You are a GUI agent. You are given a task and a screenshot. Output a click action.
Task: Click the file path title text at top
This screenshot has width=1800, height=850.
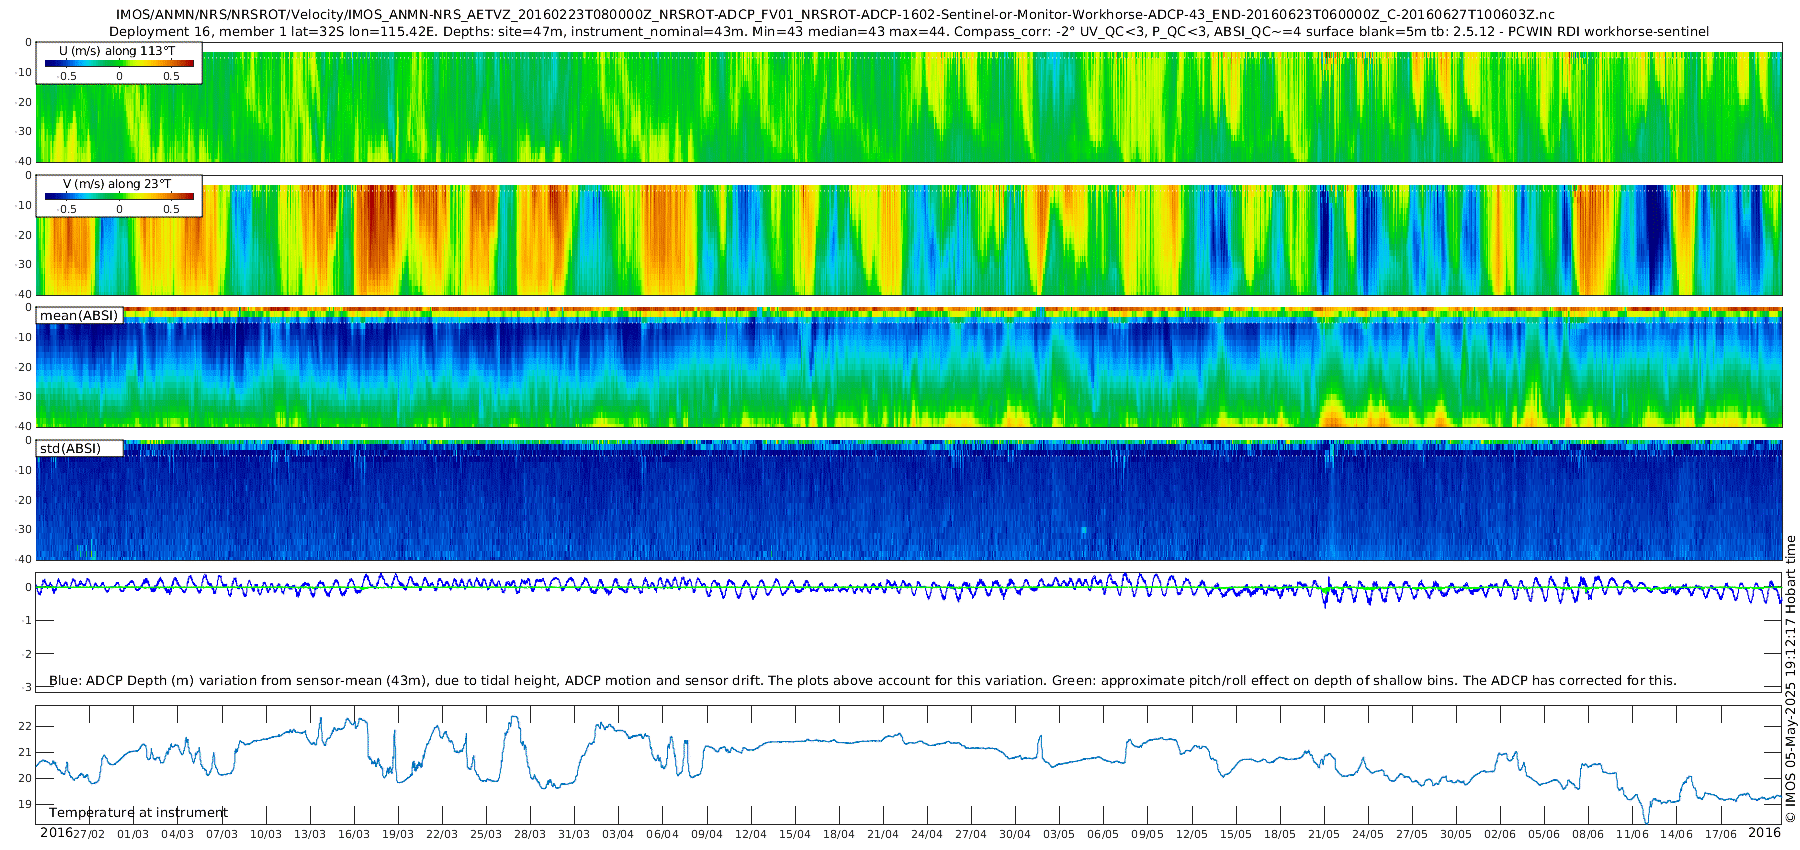[835, 15]
